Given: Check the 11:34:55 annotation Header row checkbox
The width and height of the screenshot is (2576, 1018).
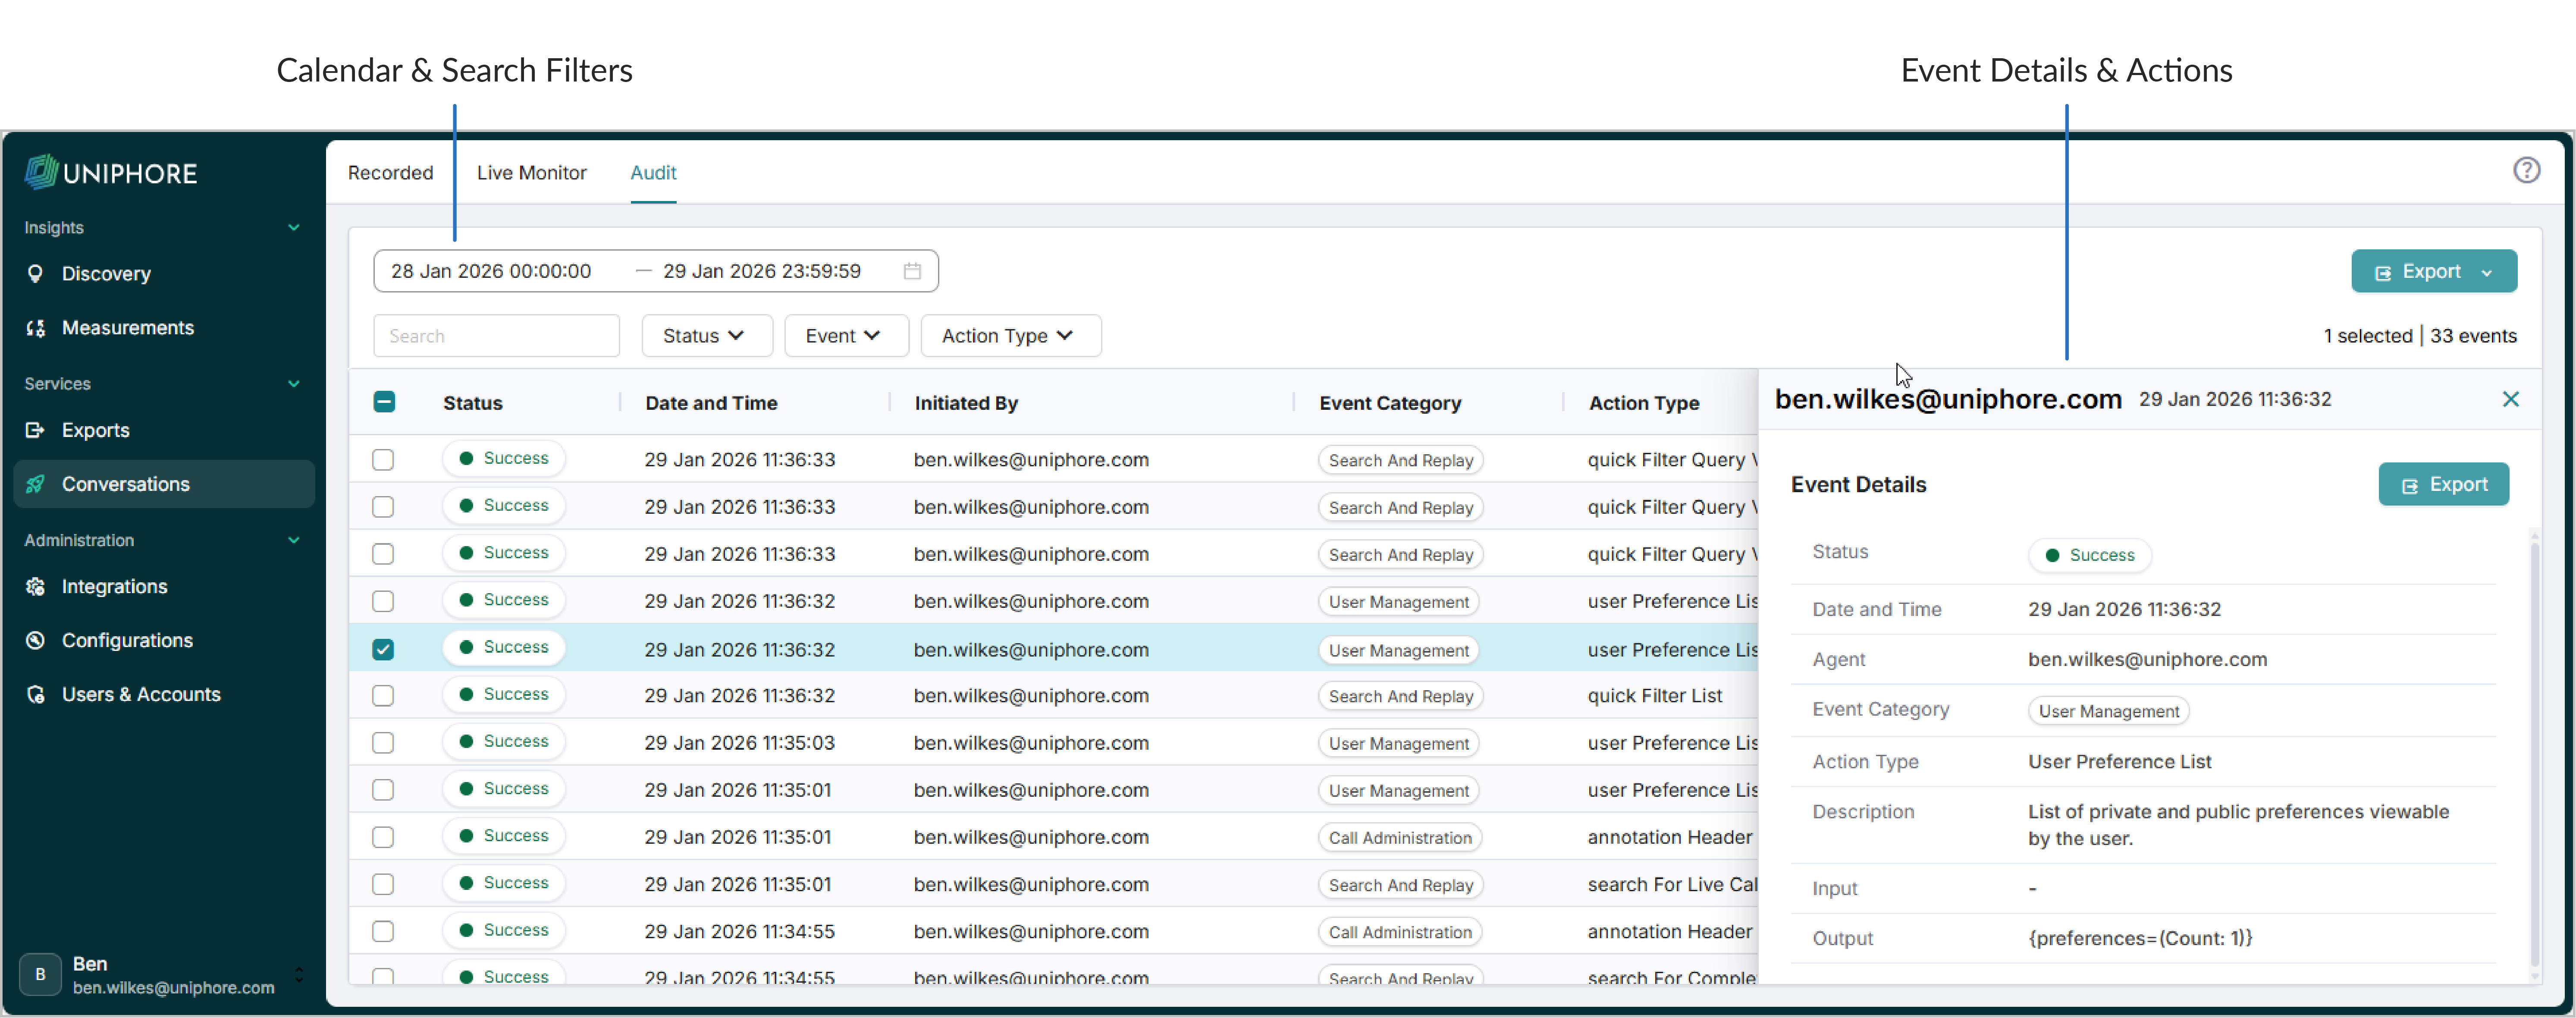Looking at the screenshot, I should pos(383,931).
